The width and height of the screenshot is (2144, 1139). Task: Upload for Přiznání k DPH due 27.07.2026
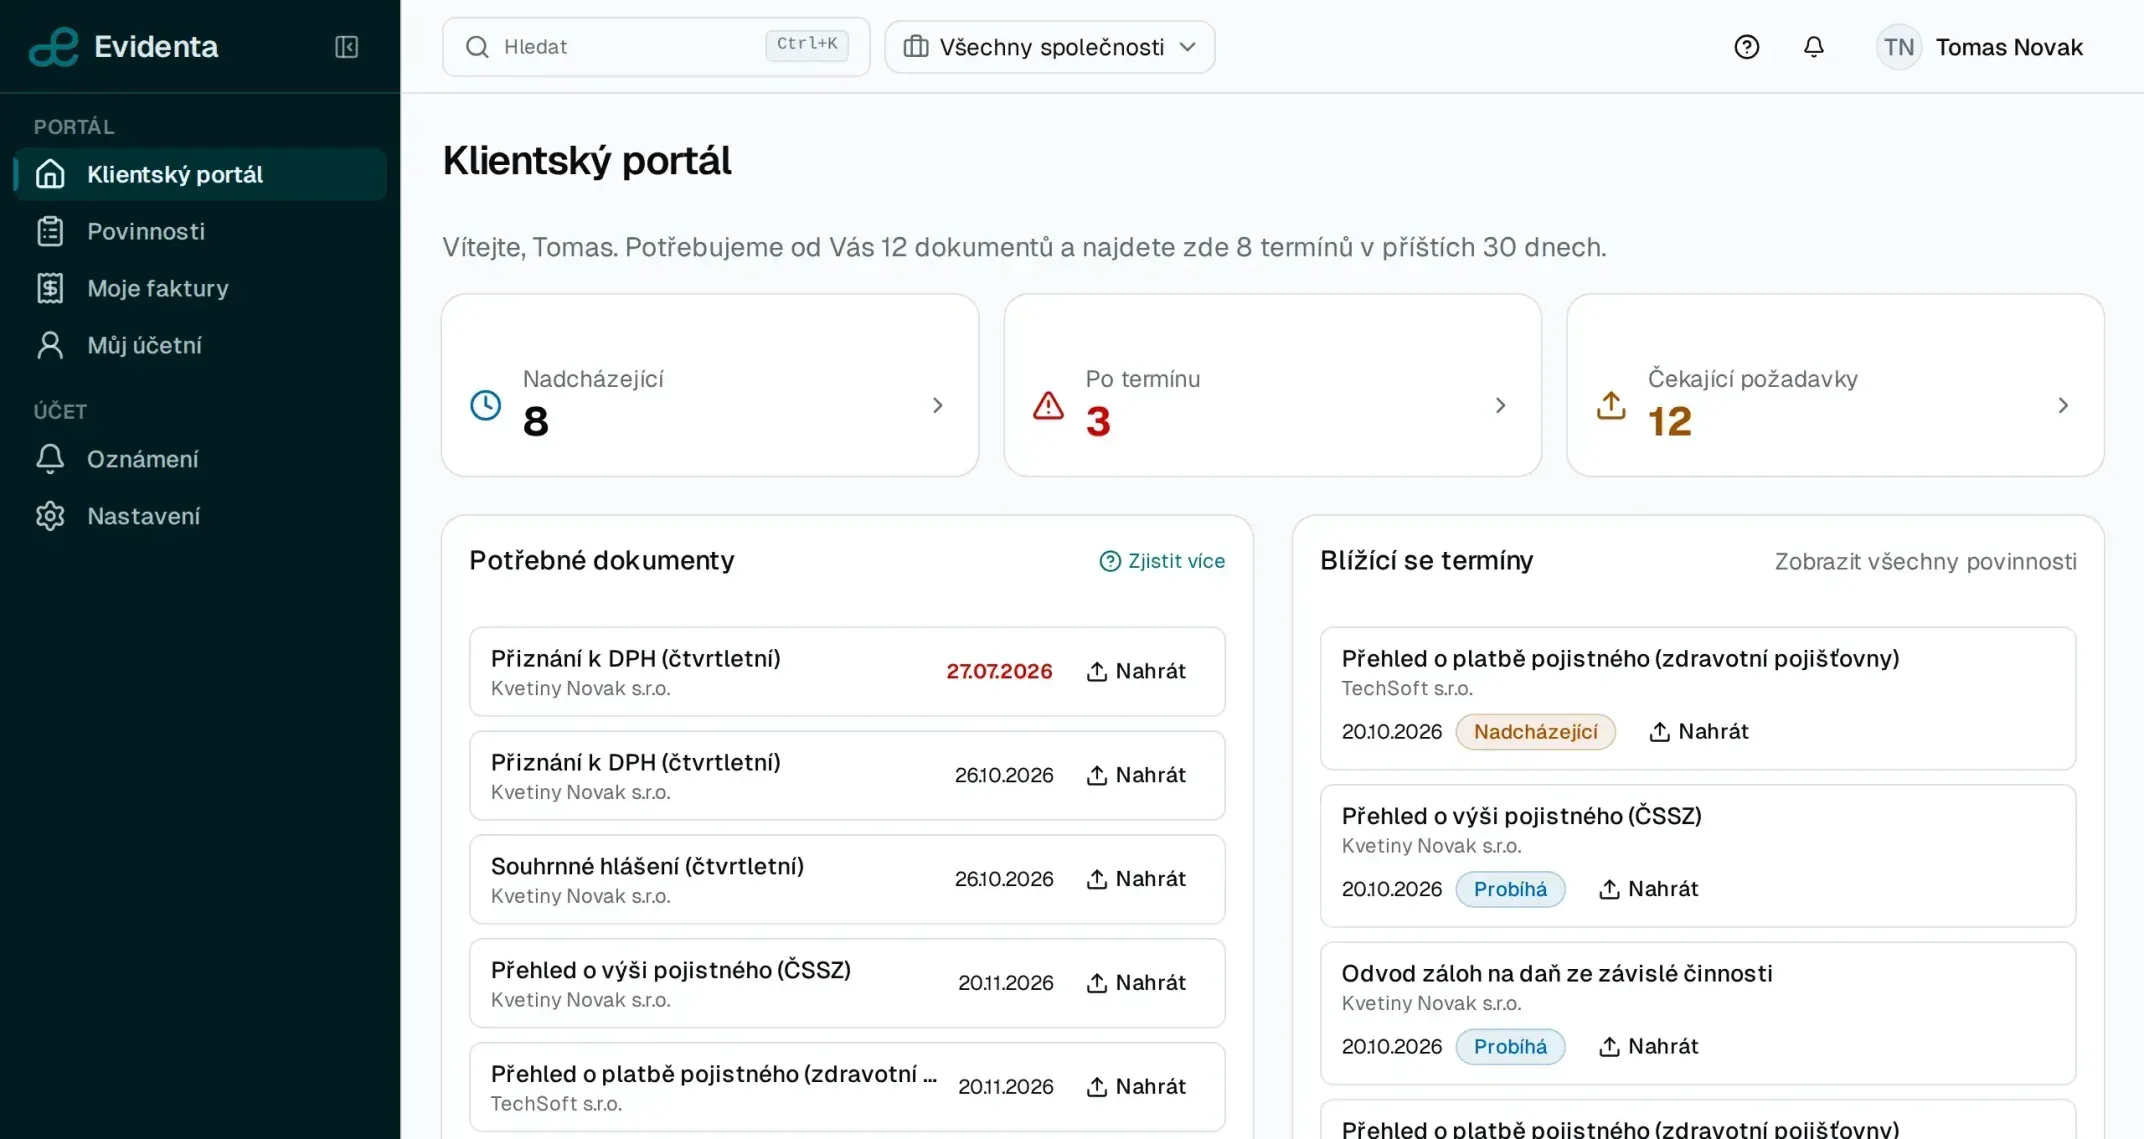[1136, 671]
